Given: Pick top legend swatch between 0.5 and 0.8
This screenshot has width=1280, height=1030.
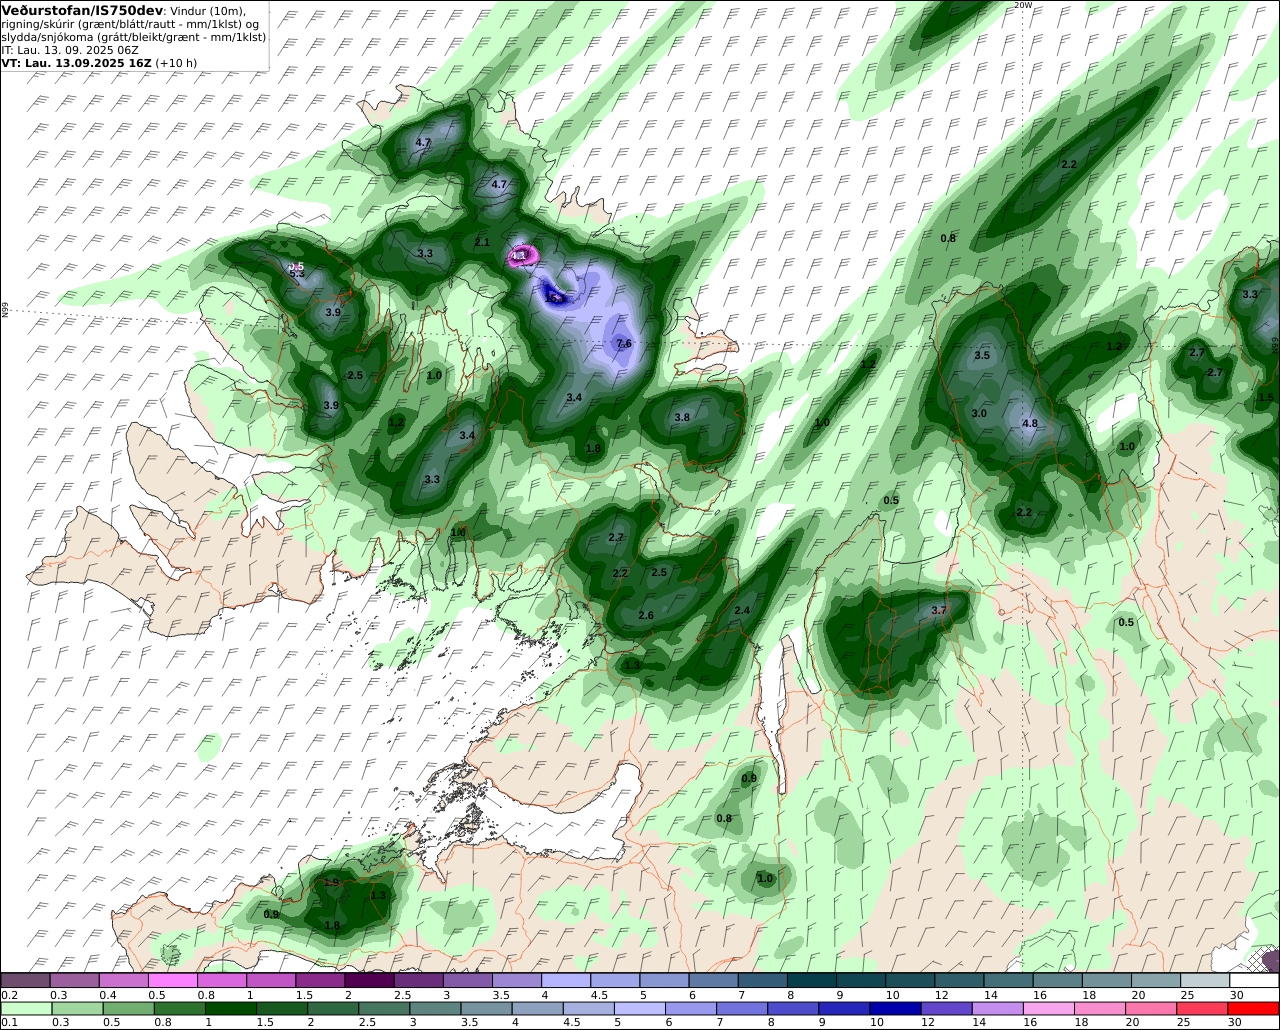Looking at the screenshot, I should point(172,980).
